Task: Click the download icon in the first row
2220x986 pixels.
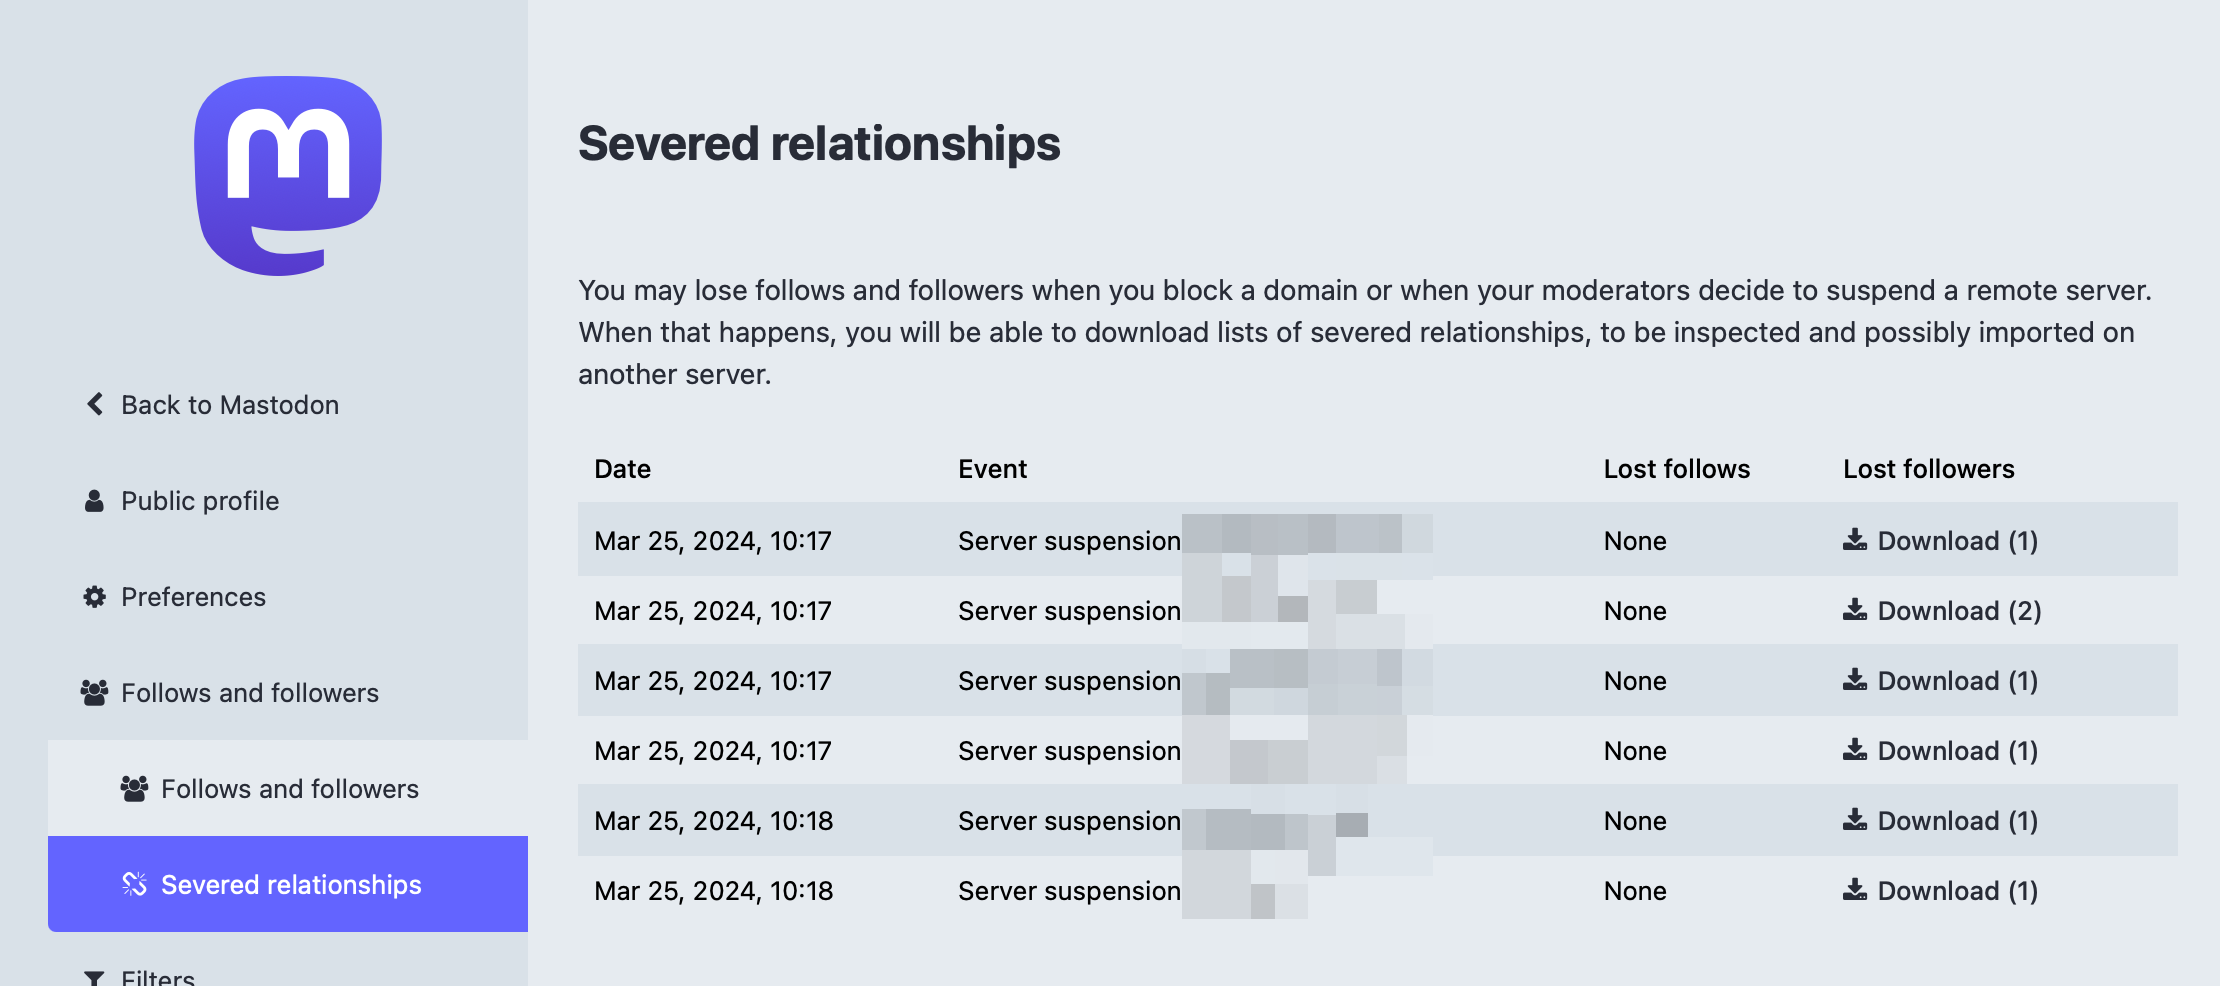Action: click(1854, 540)
